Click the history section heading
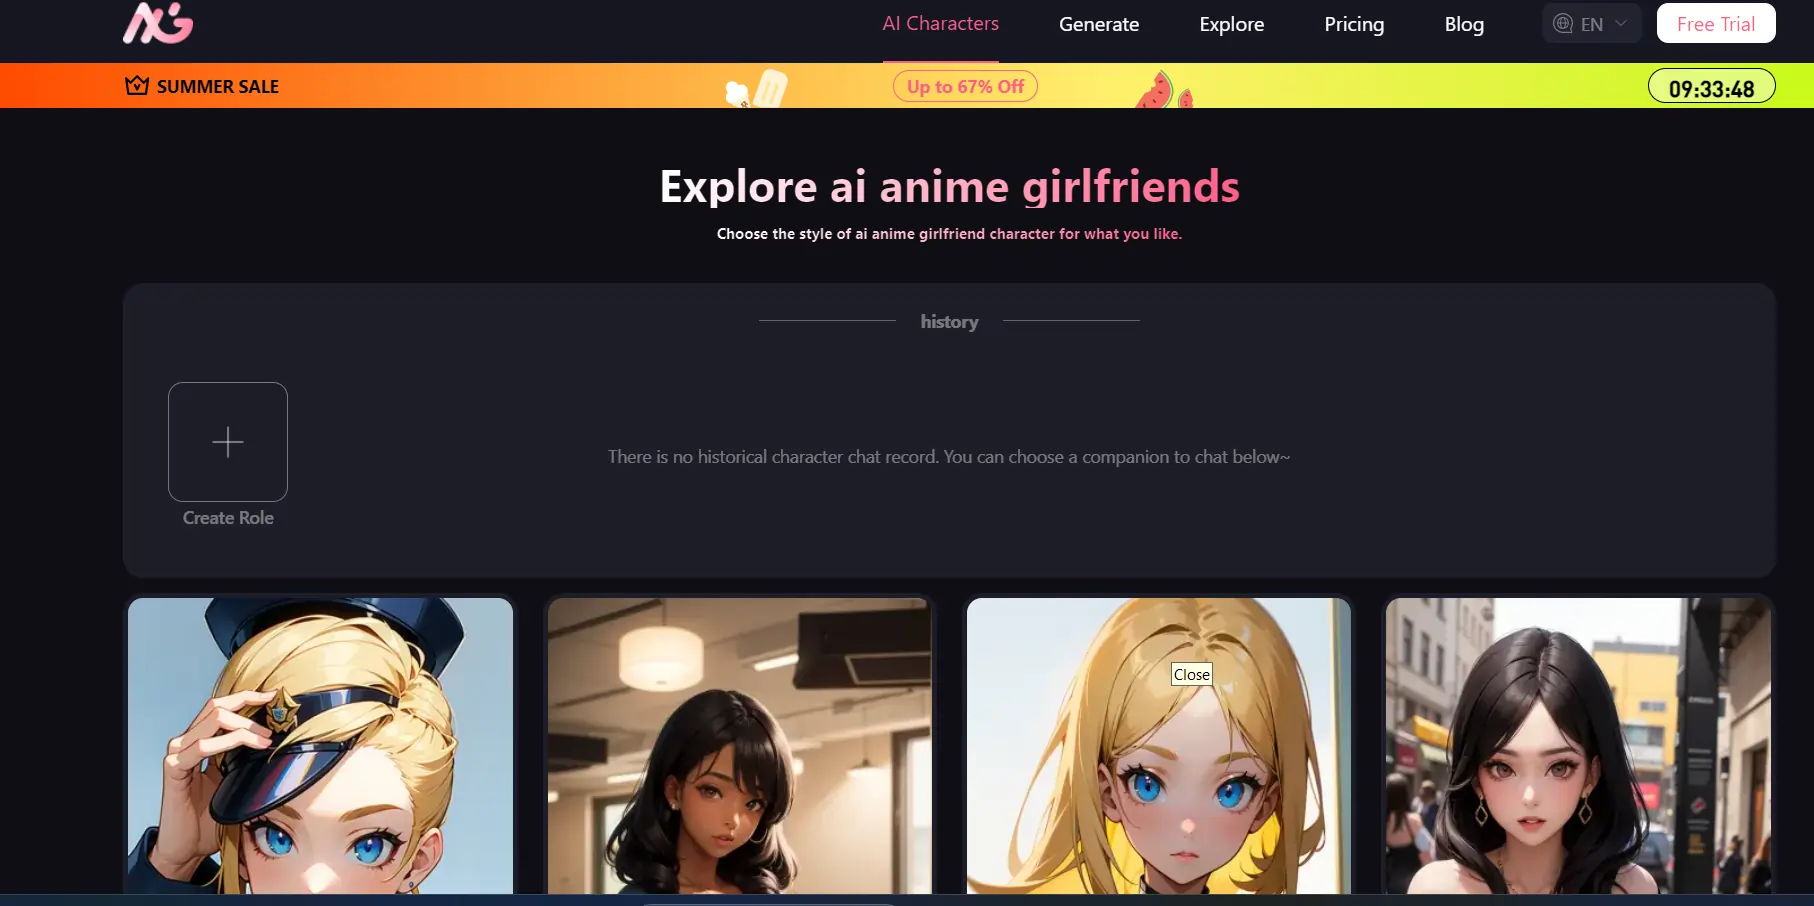The width and height of the screenshot is (1814, 906). point(949,321)
